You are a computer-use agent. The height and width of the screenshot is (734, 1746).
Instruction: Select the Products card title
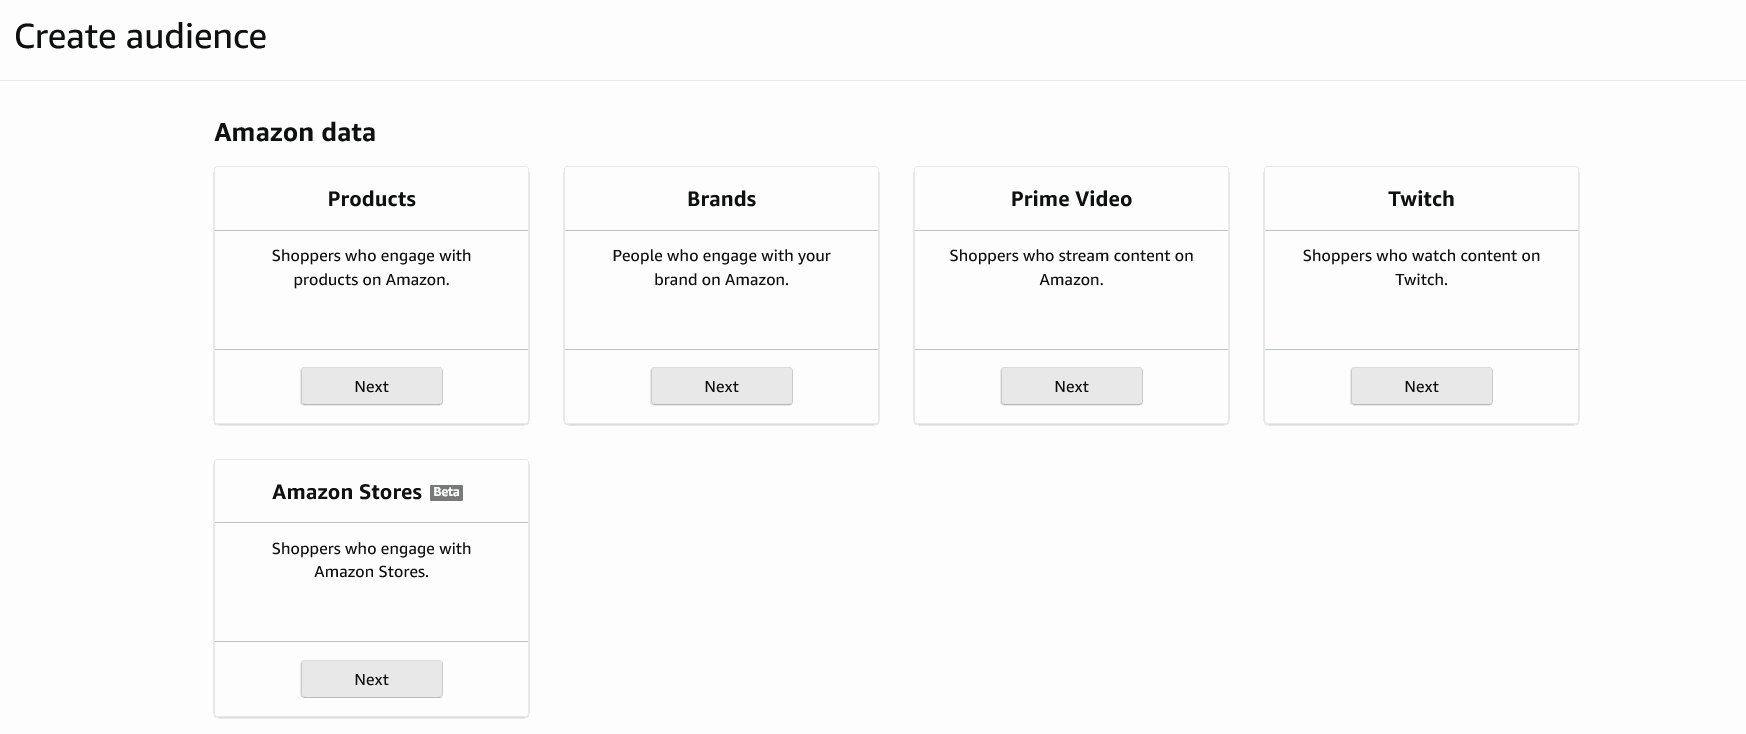[371, 199]
